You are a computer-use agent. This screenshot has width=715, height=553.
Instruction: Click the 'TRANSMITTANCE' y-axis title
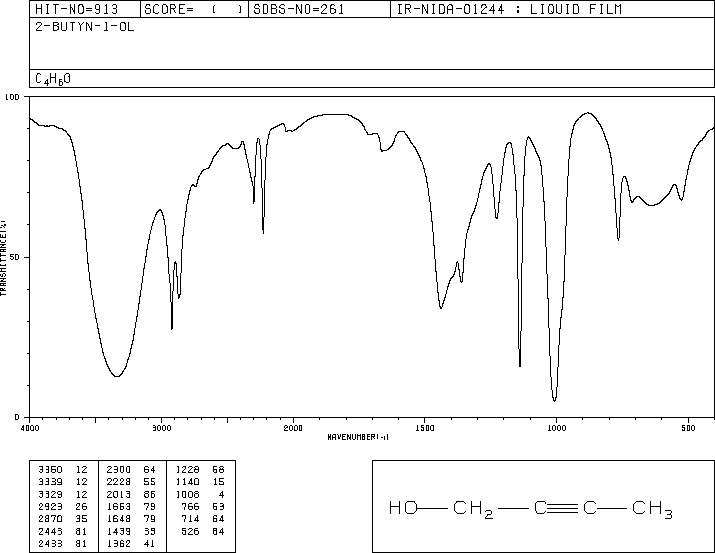click(3, 258)
